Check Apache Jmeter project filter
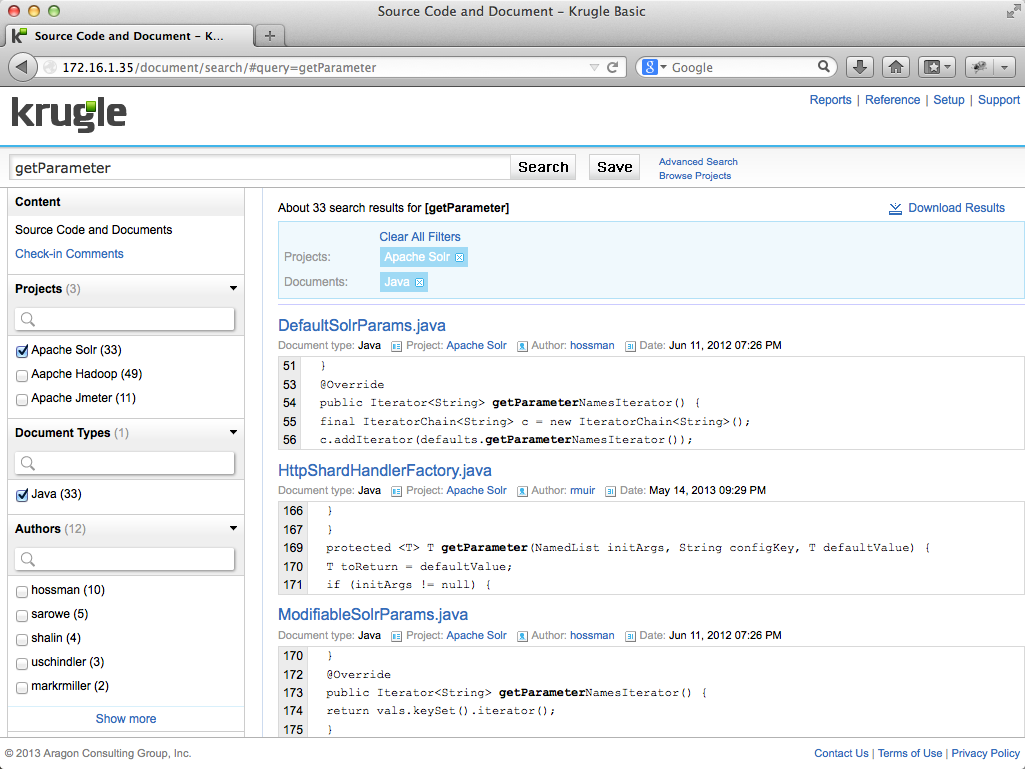 pos(22,400)
